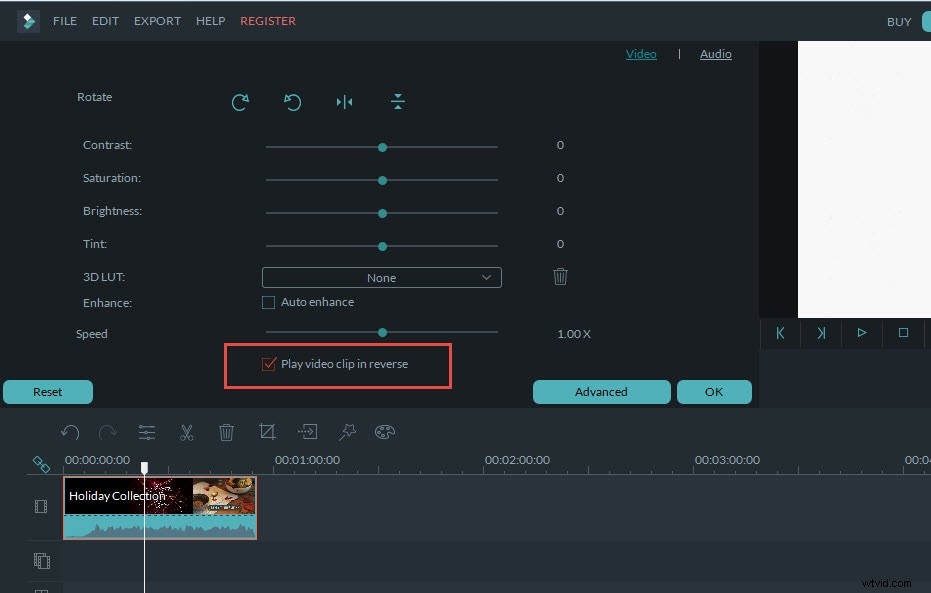Click the Undo icon above the timeline
Viewport: 931px width, 593px height.
pos(70,432)
